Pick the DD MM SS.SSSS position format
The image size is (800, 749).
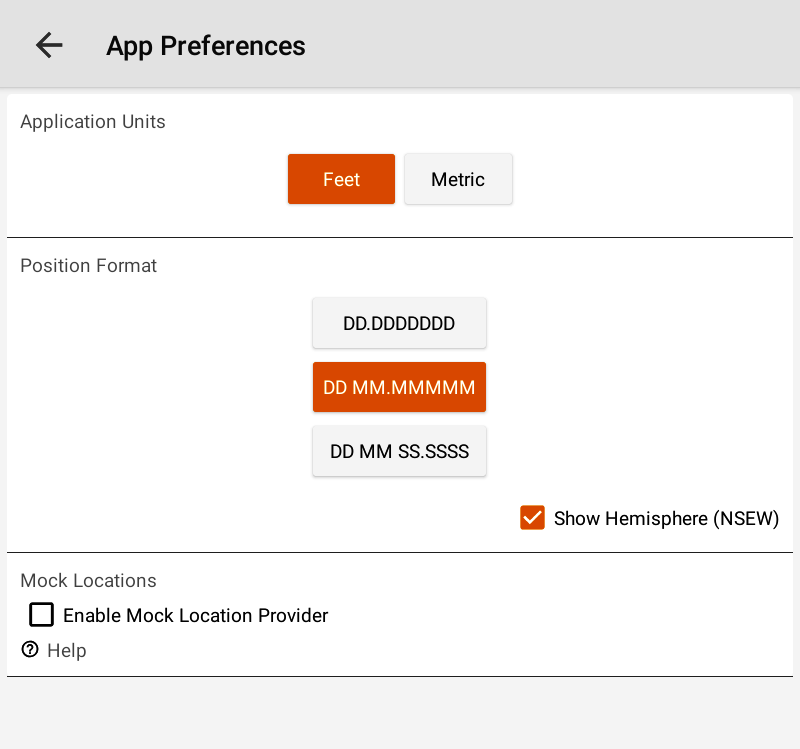tap(399, 451)
